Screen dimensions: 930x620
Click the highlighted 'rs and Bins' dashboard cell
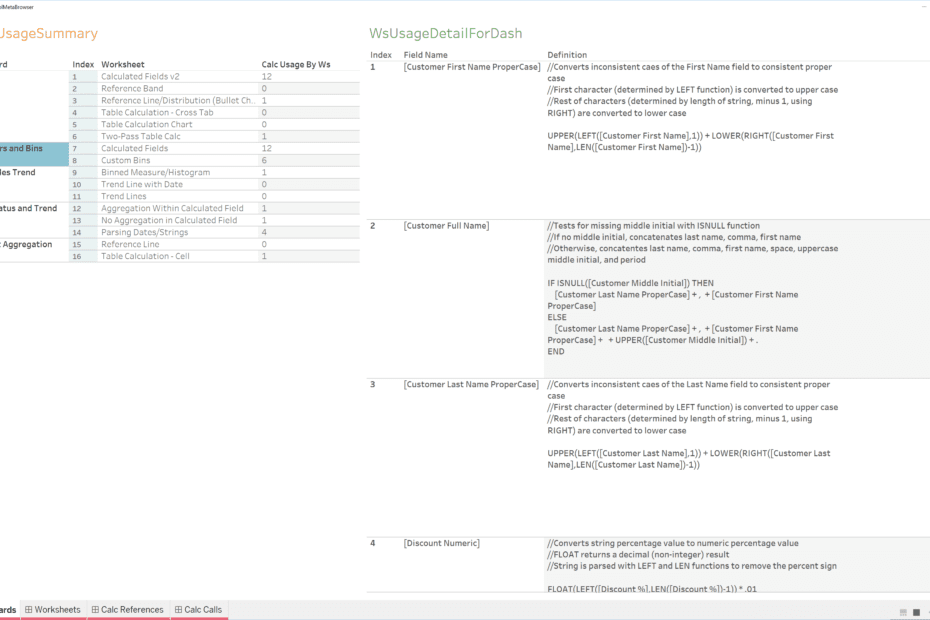(x=34, y=154)
